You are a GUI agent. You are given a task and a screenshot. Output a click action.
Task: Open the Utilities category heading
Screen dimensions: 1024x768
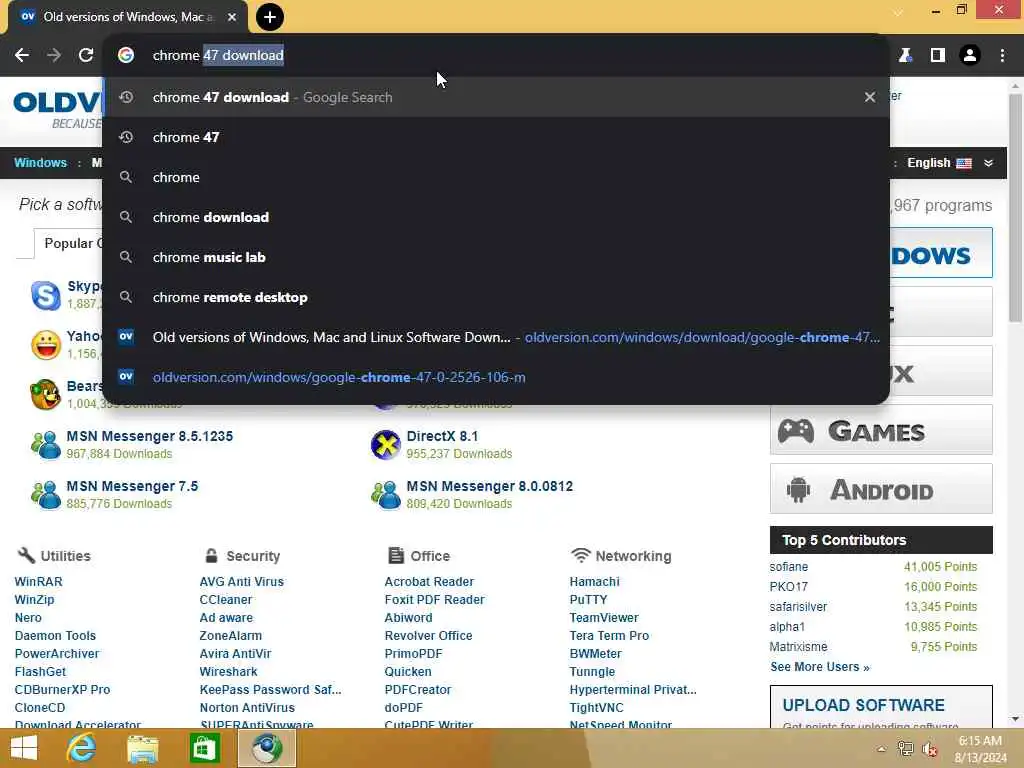(65, 556)
